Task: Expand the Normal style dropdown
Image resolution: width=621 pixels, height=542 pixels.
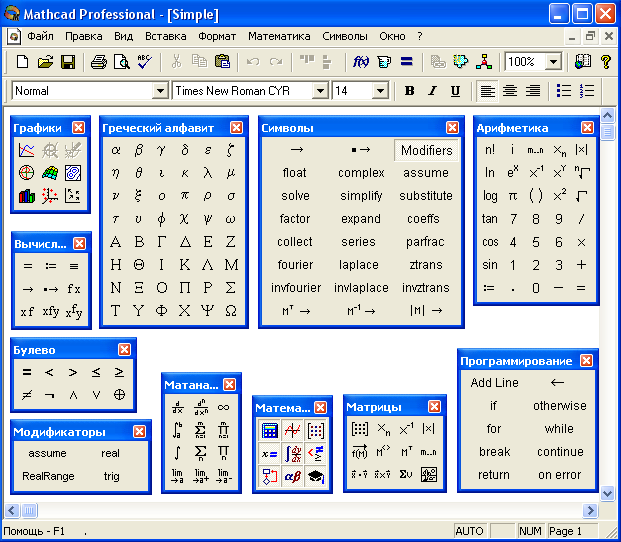Action: click(160, 91)
